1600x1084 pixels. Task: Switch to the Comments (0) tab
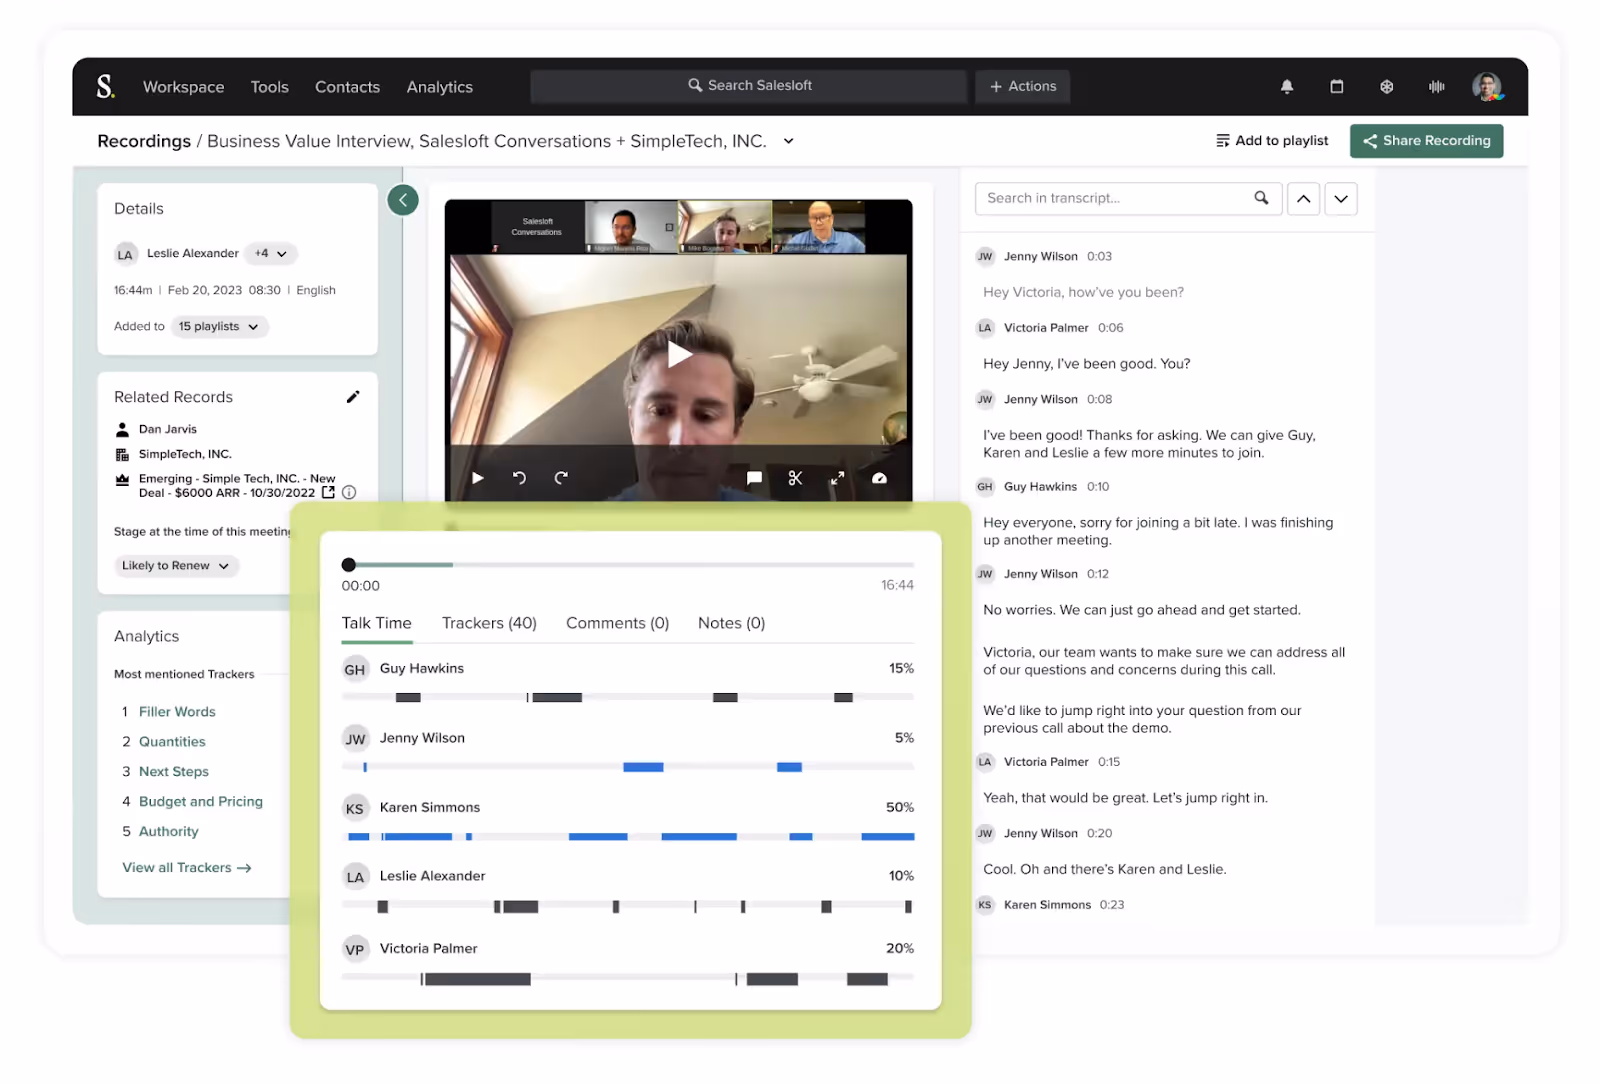(617, 623)
